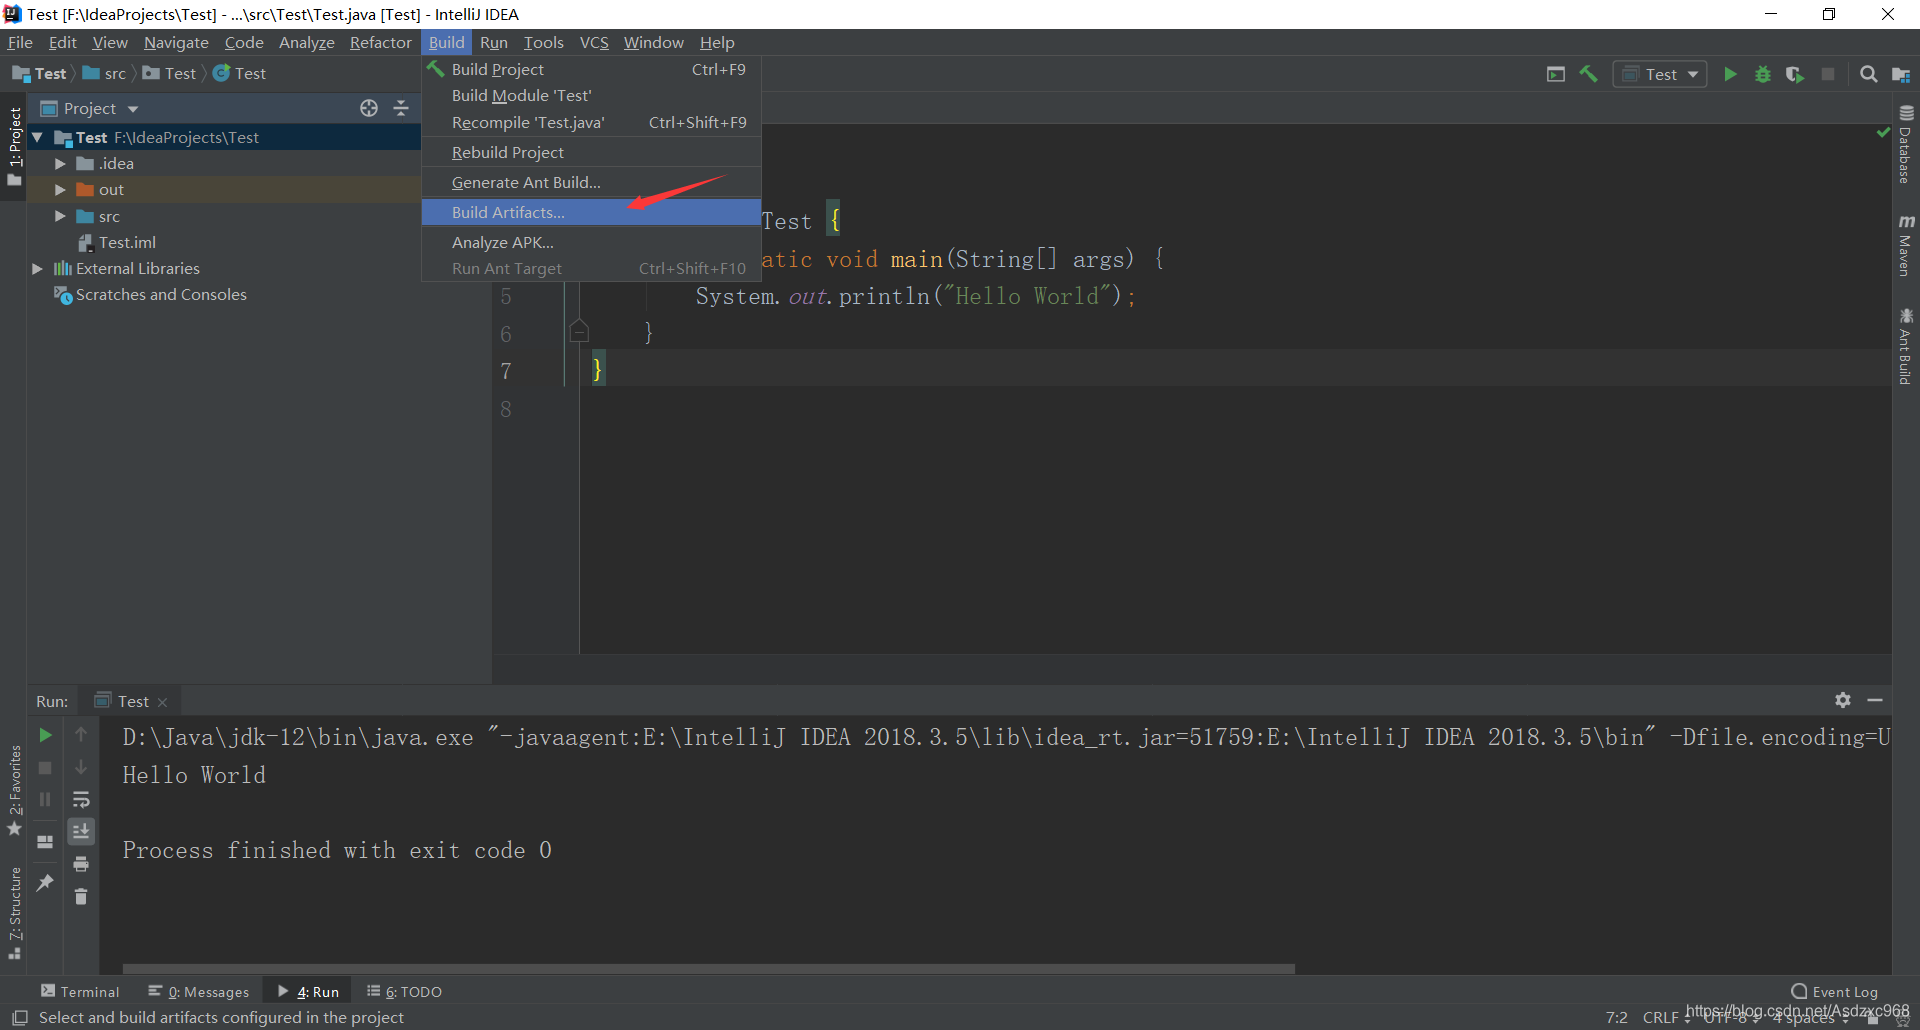Open the Terminal tool window button
This screenshot has width=1920, height=1030.
(x=80, y=991)
